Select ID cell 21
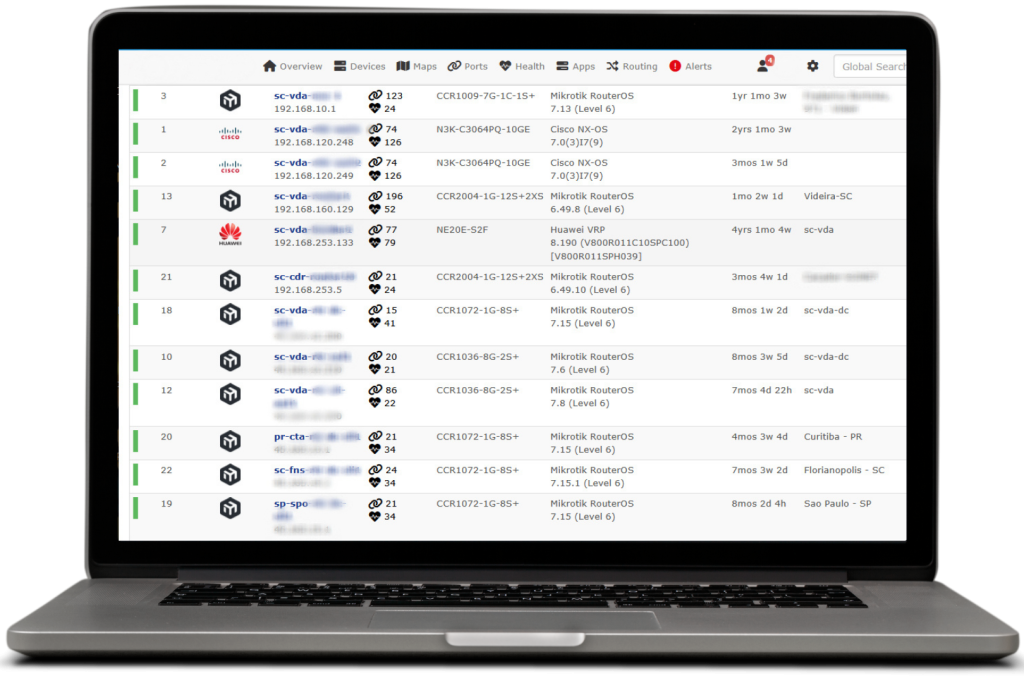 166,277
